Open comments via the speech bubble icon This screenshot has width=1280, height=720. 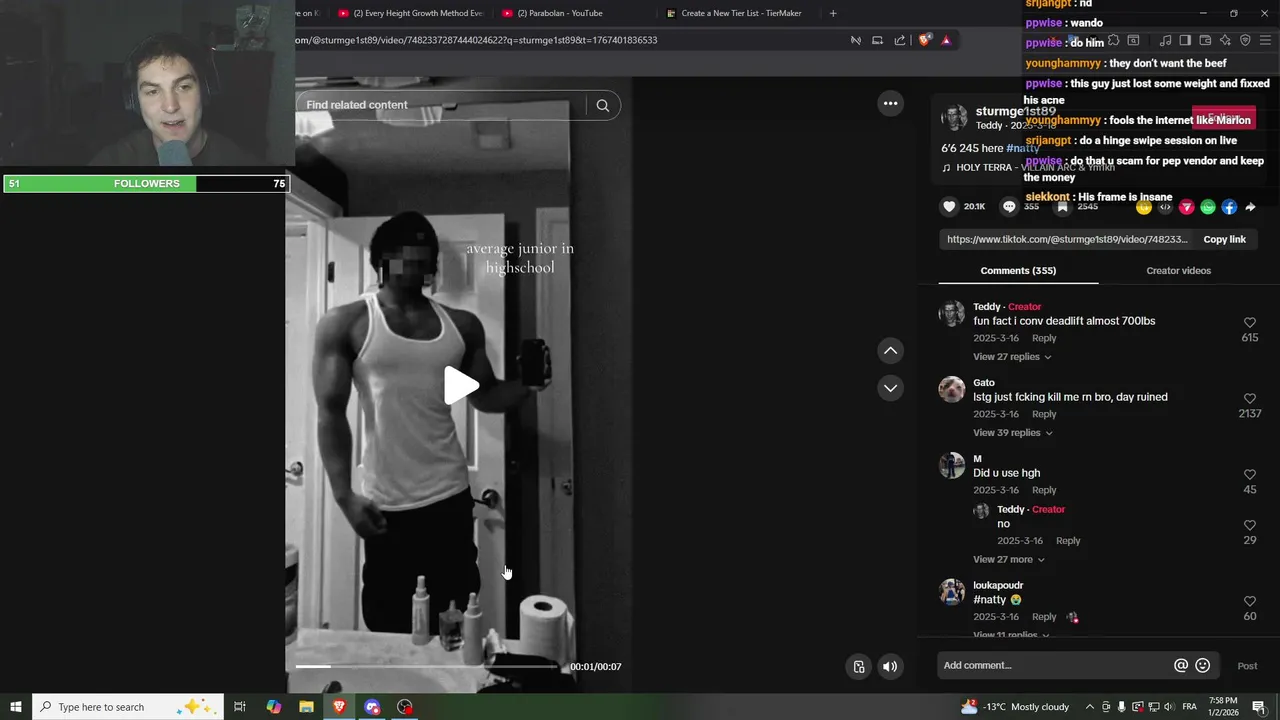[1009, 207]
